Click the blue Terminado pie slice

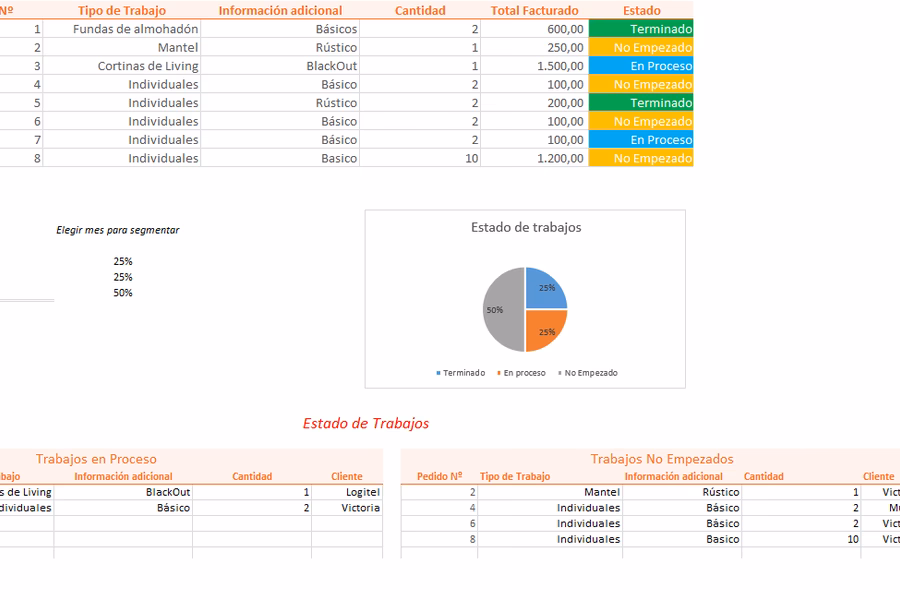coord(545,288)
